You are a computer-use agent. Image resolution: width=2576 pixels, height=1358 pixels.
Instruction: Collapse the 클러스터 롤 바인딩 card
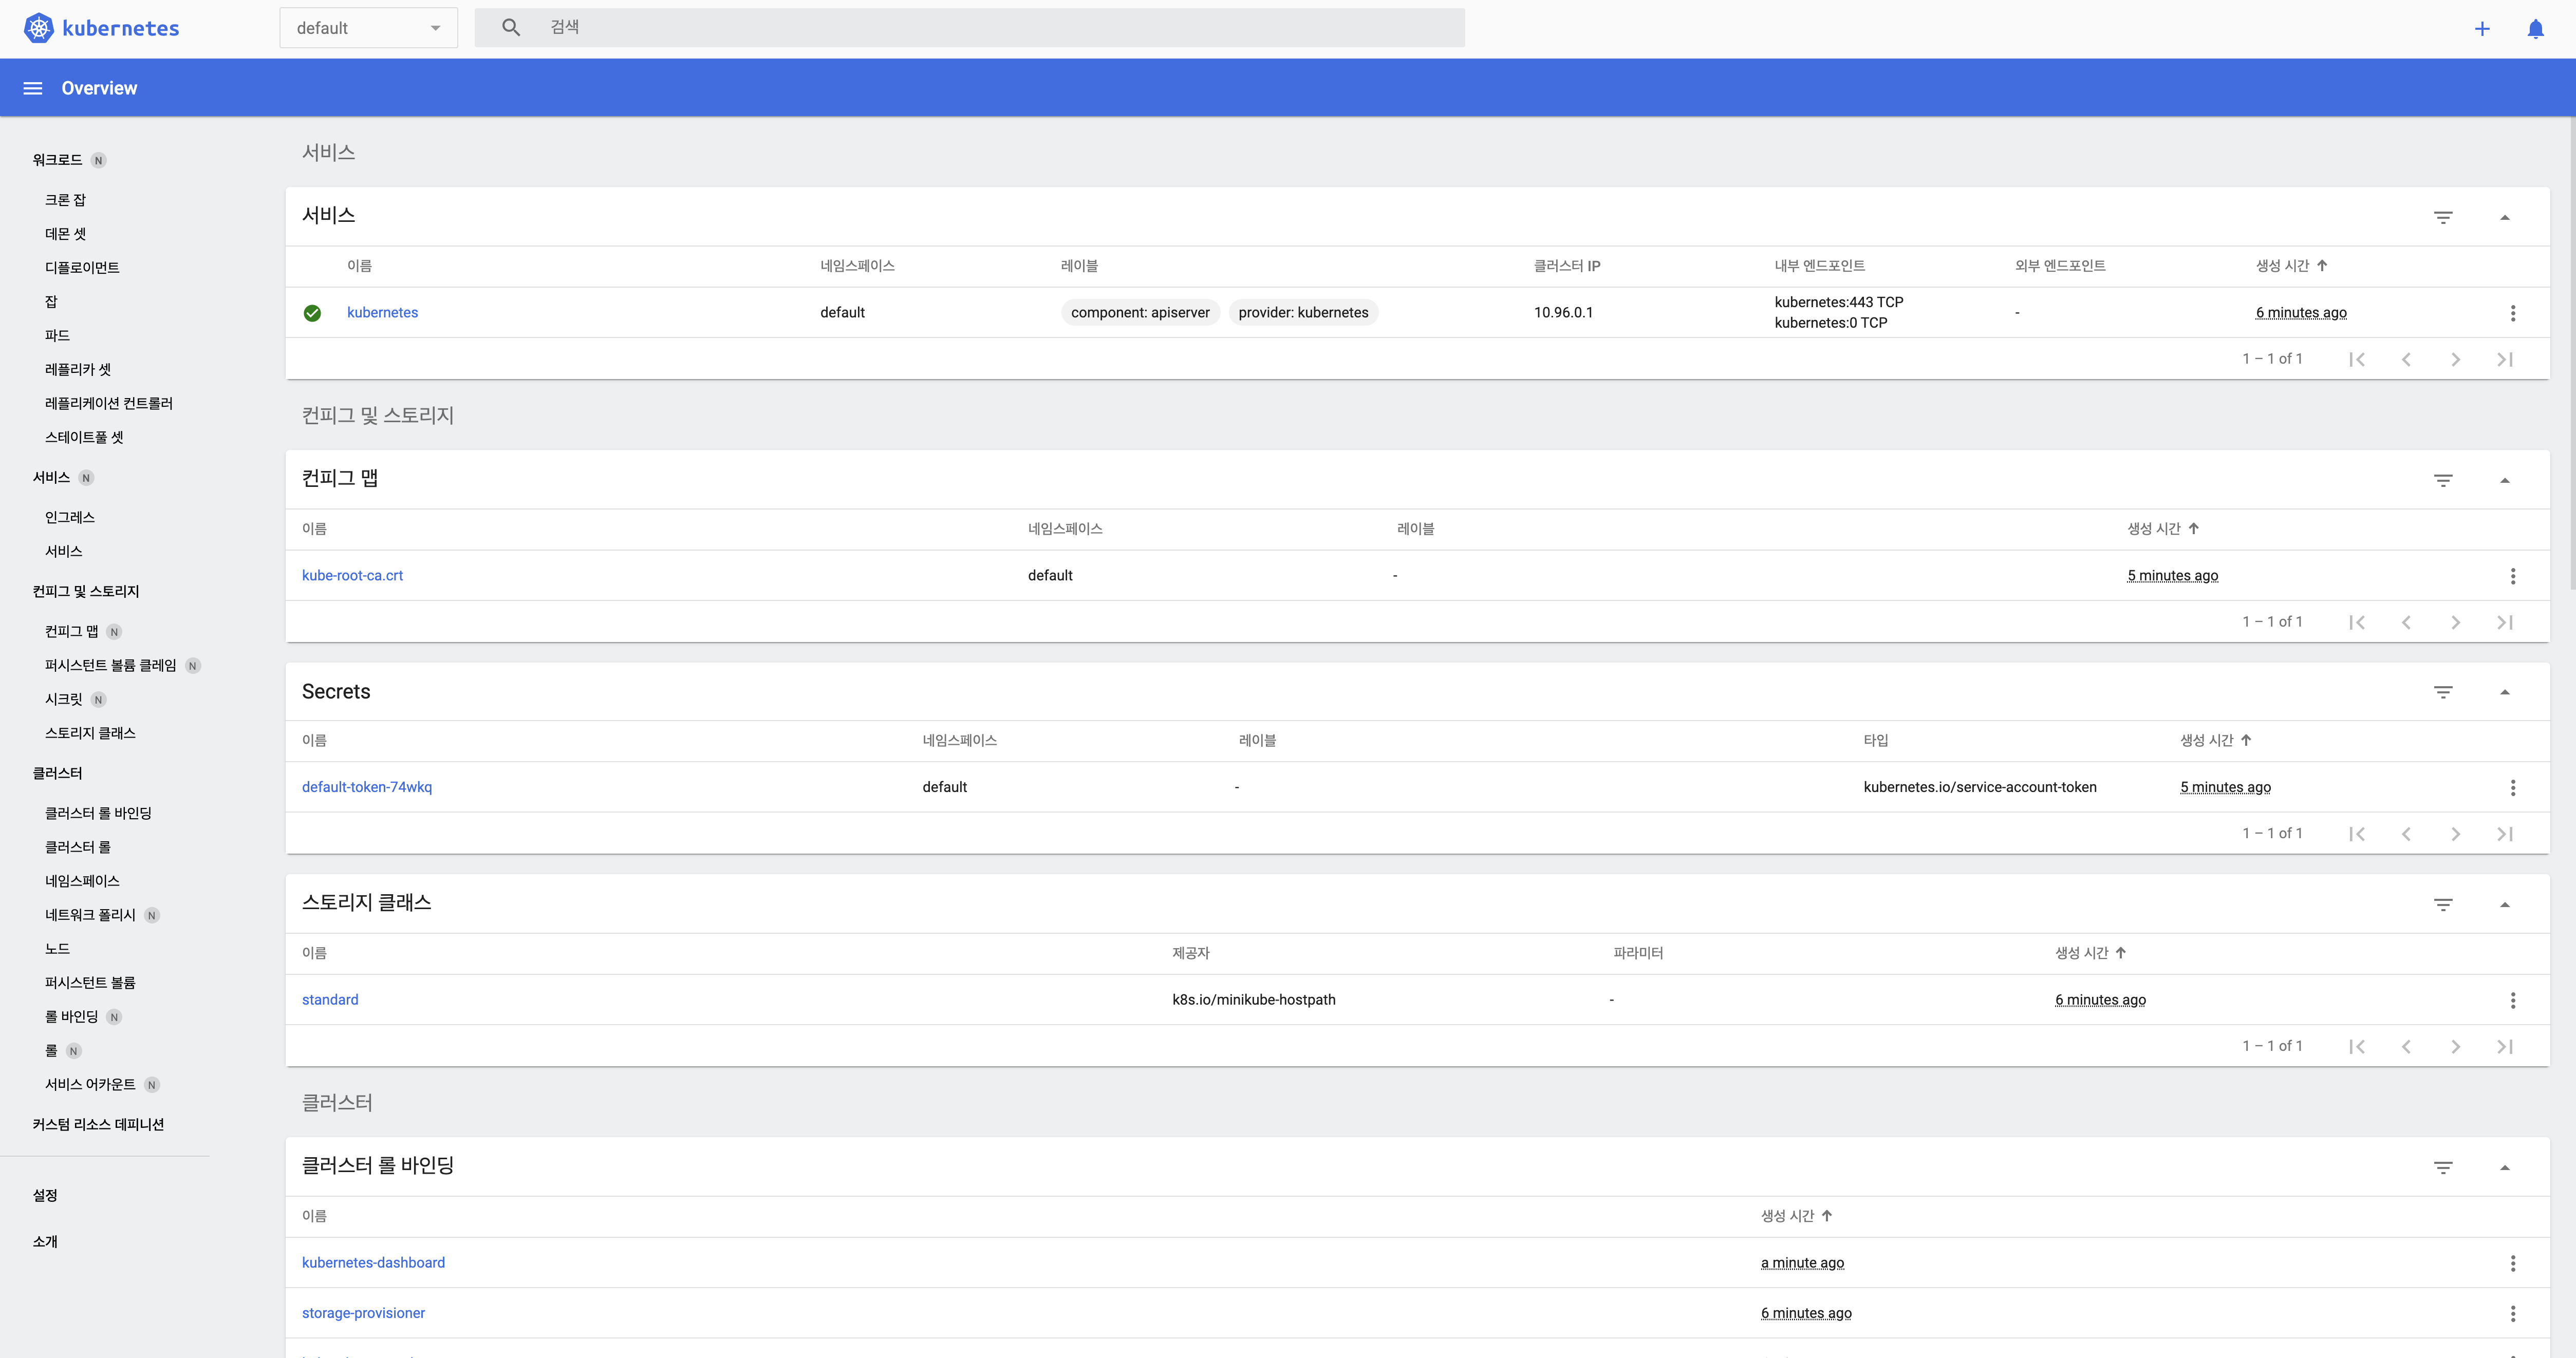(2505, 1168)
